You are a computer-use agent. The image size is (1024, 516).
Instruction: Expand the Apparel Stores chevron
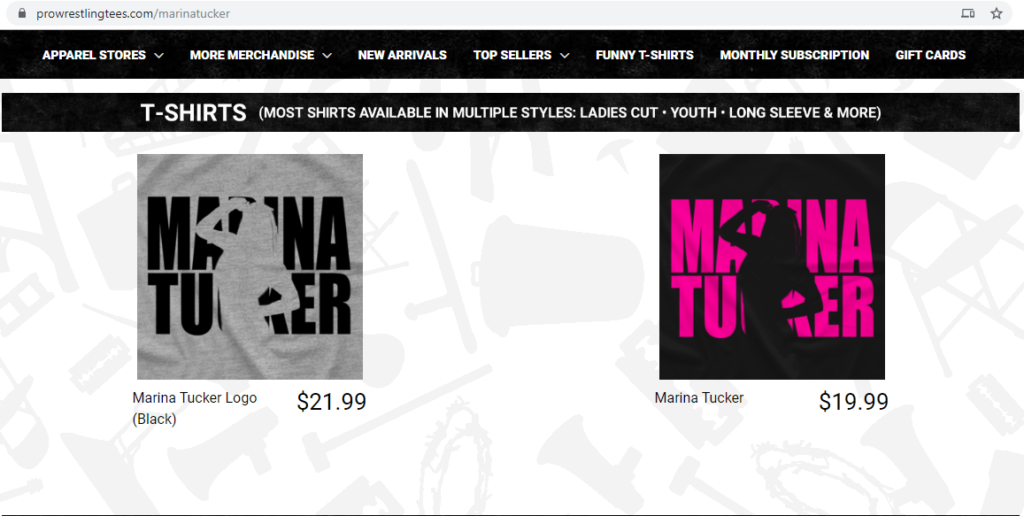tap(159, 56)
